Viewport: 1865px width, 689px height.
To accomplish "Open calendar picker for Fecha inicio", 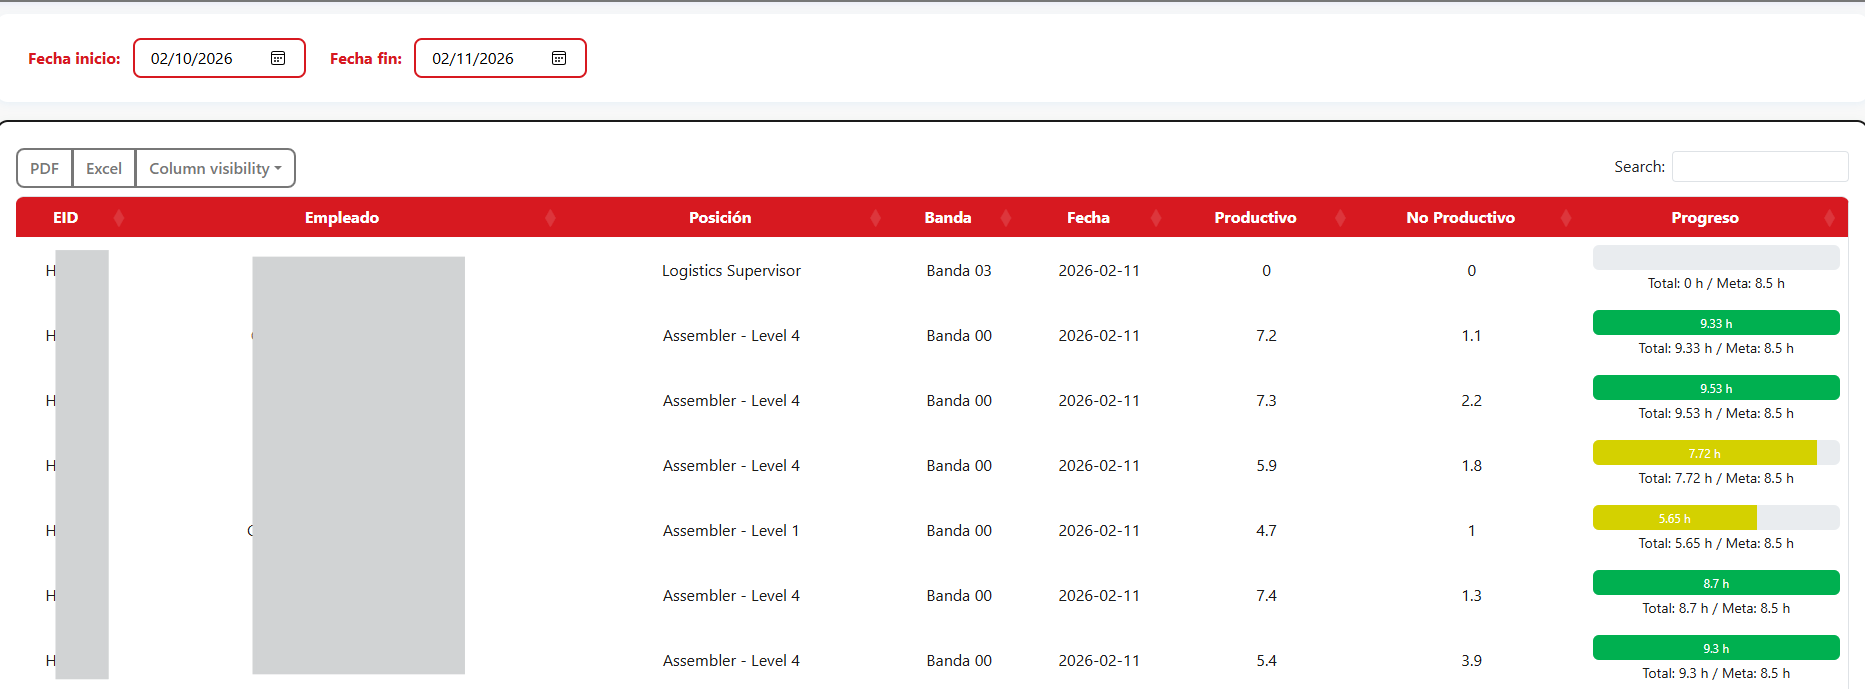I will (x=278, y=58).
